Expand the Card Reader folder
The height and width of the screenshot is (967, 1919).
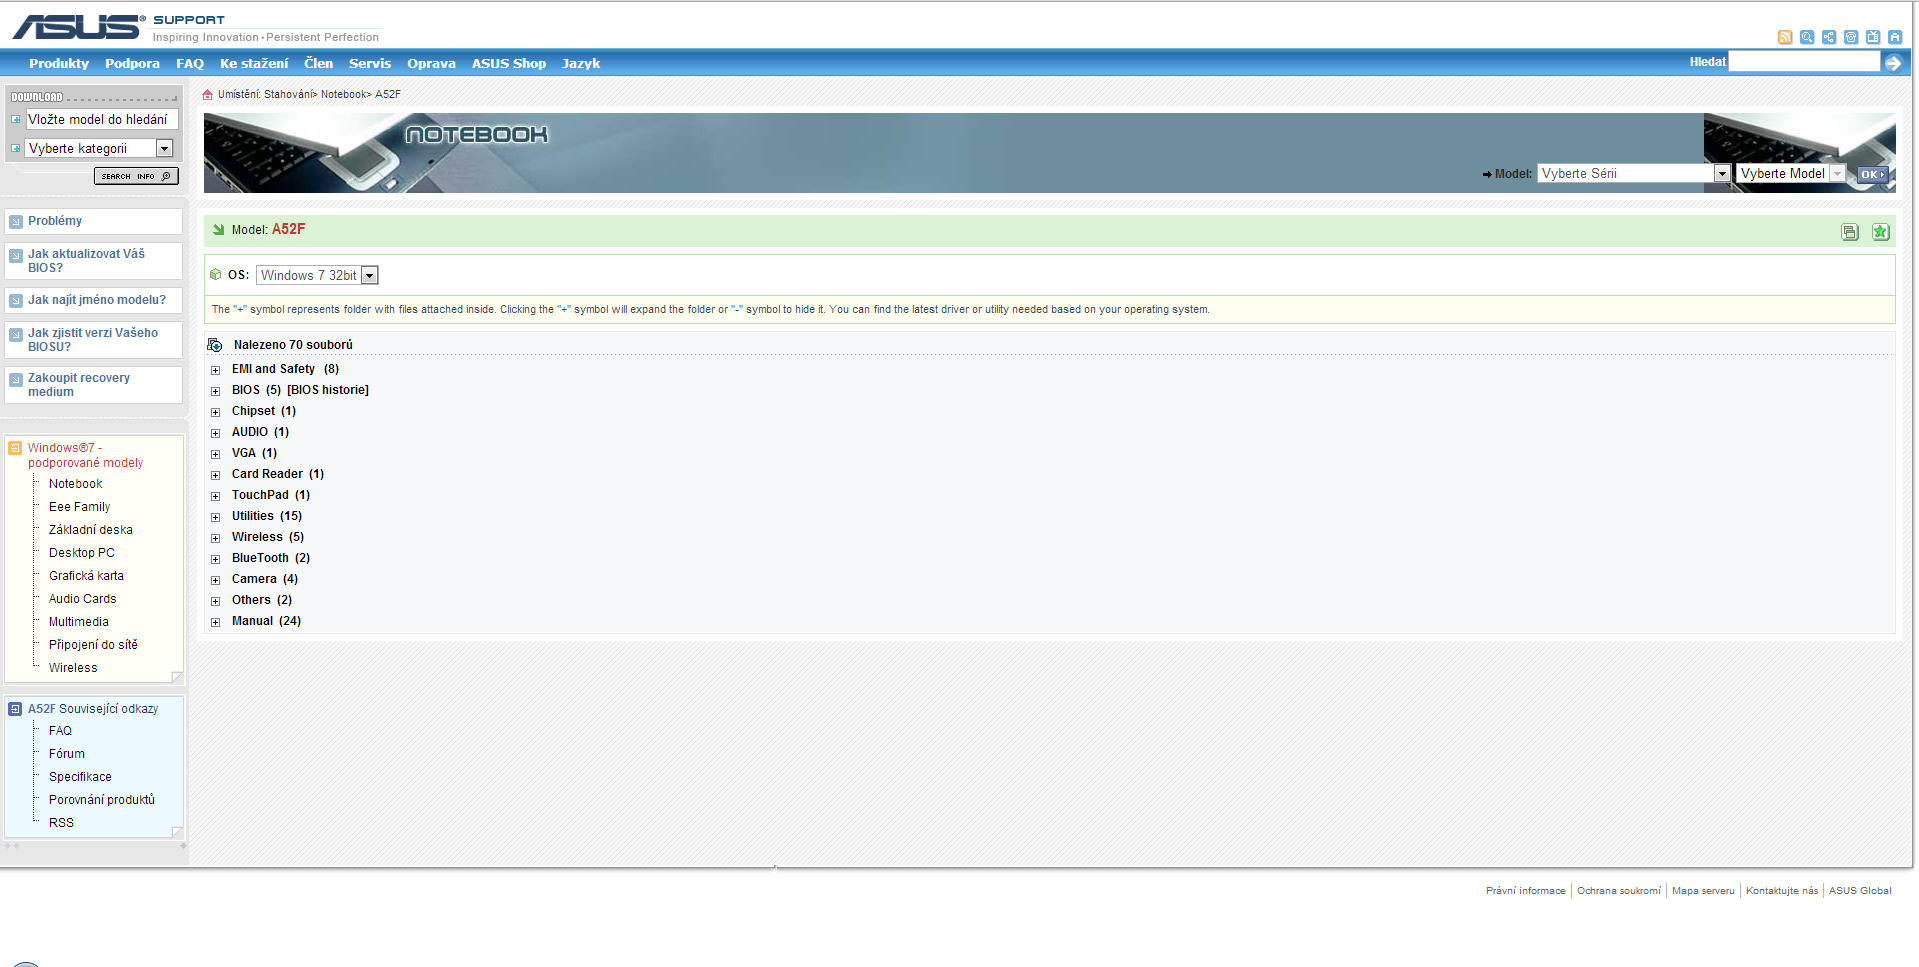click(x=215, y=475)
